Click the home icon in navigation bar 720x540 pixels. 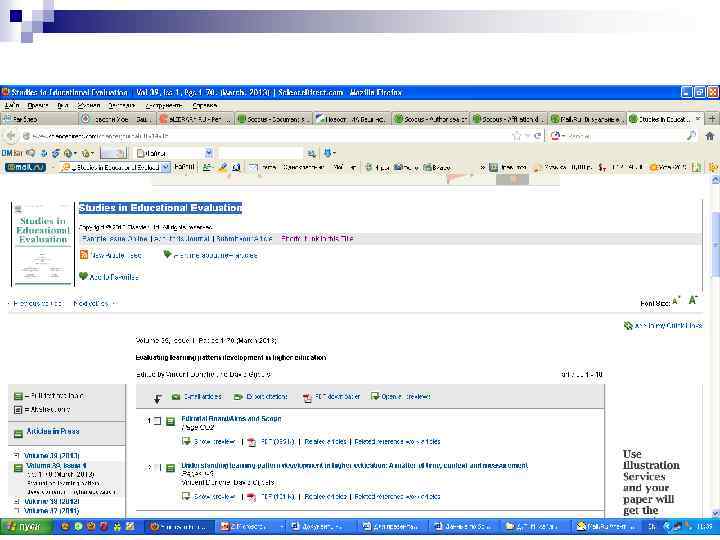tap(710, 135)
